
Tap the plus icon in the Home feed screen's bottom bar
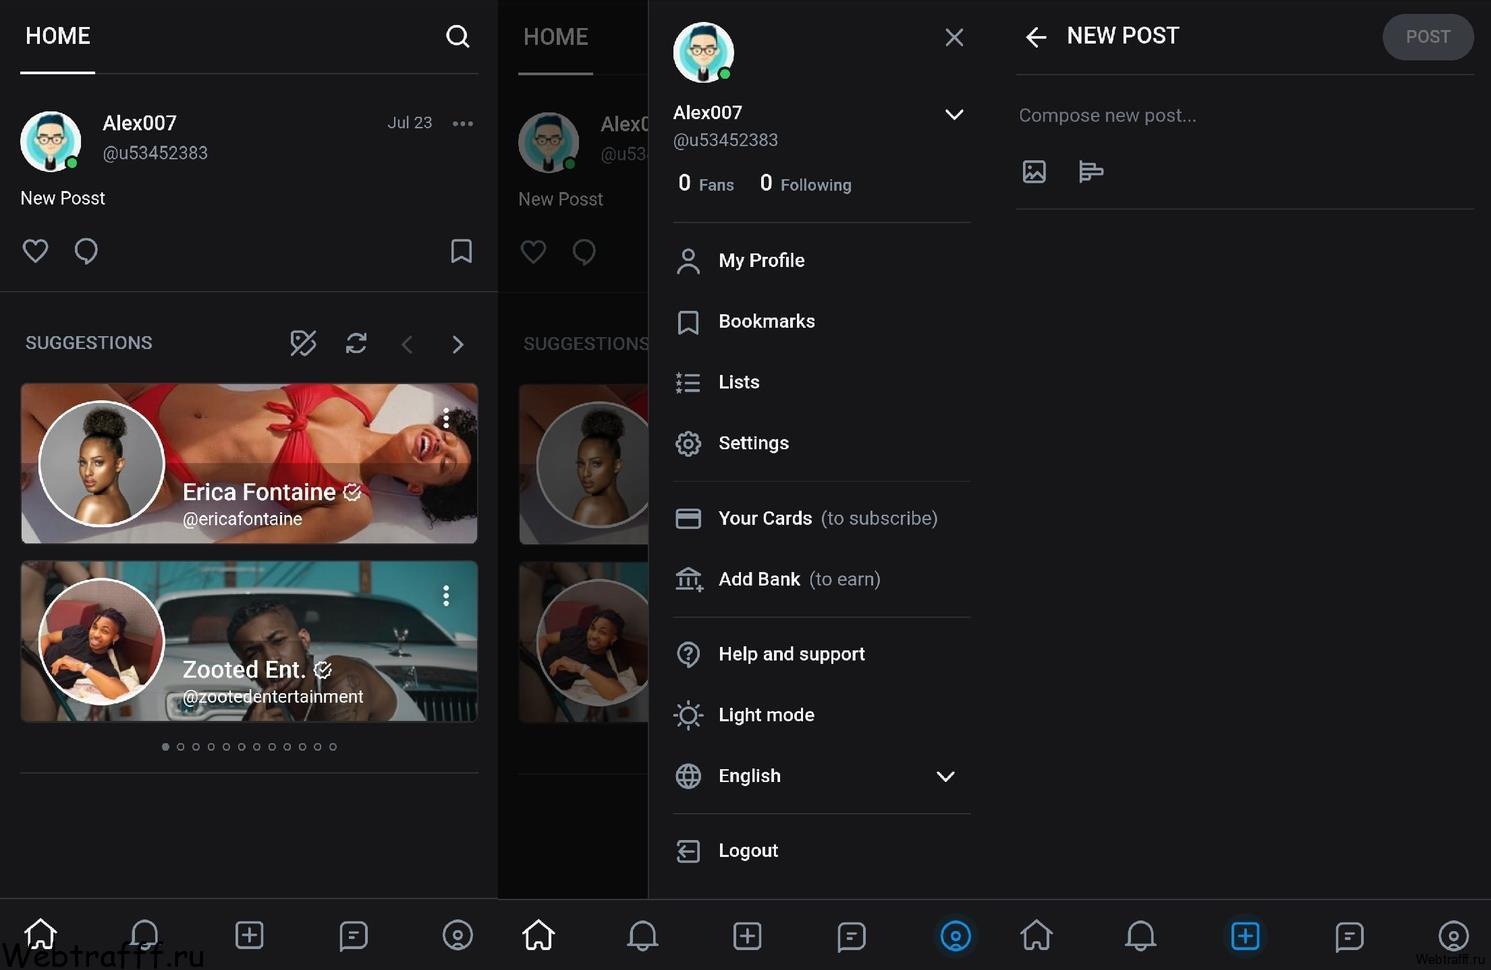[249, 935]
